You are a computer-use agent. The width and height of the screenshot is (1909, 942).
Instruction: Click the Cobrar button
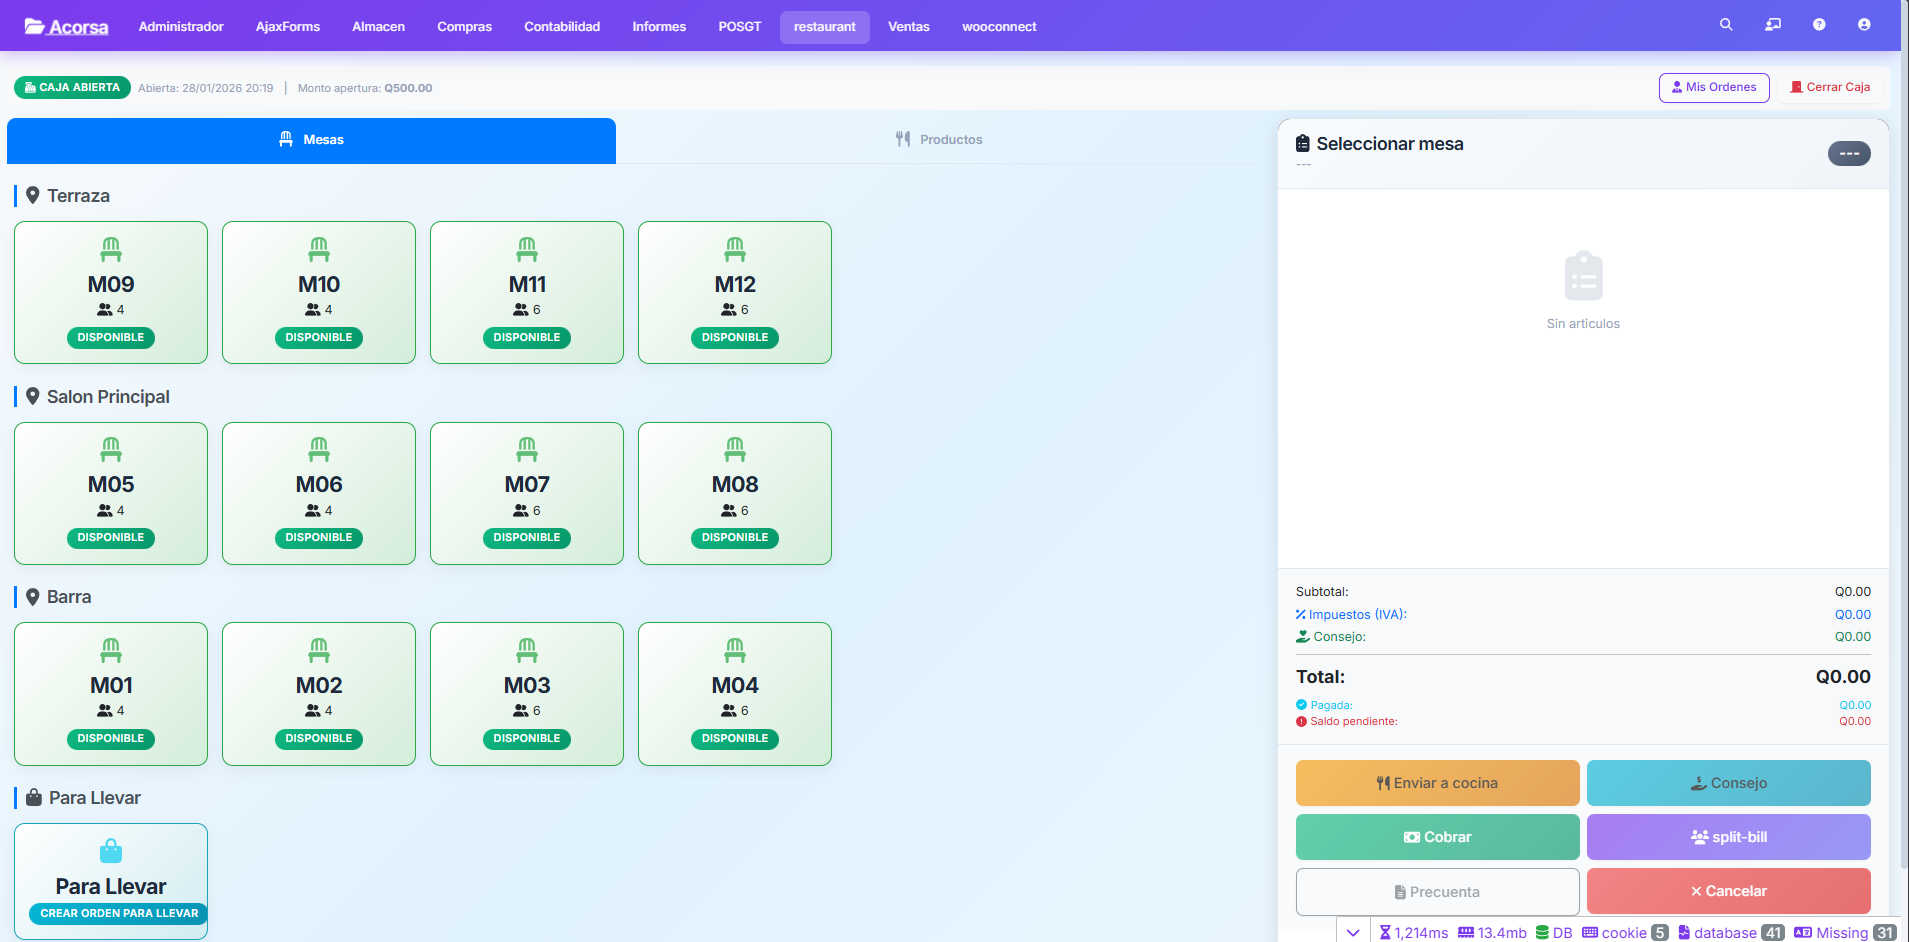[x=1437, y=837]
